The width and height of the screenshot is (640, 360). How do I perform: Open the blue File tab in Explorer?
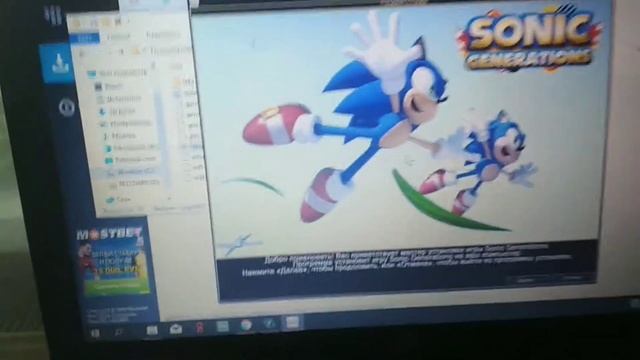[84, 38]
